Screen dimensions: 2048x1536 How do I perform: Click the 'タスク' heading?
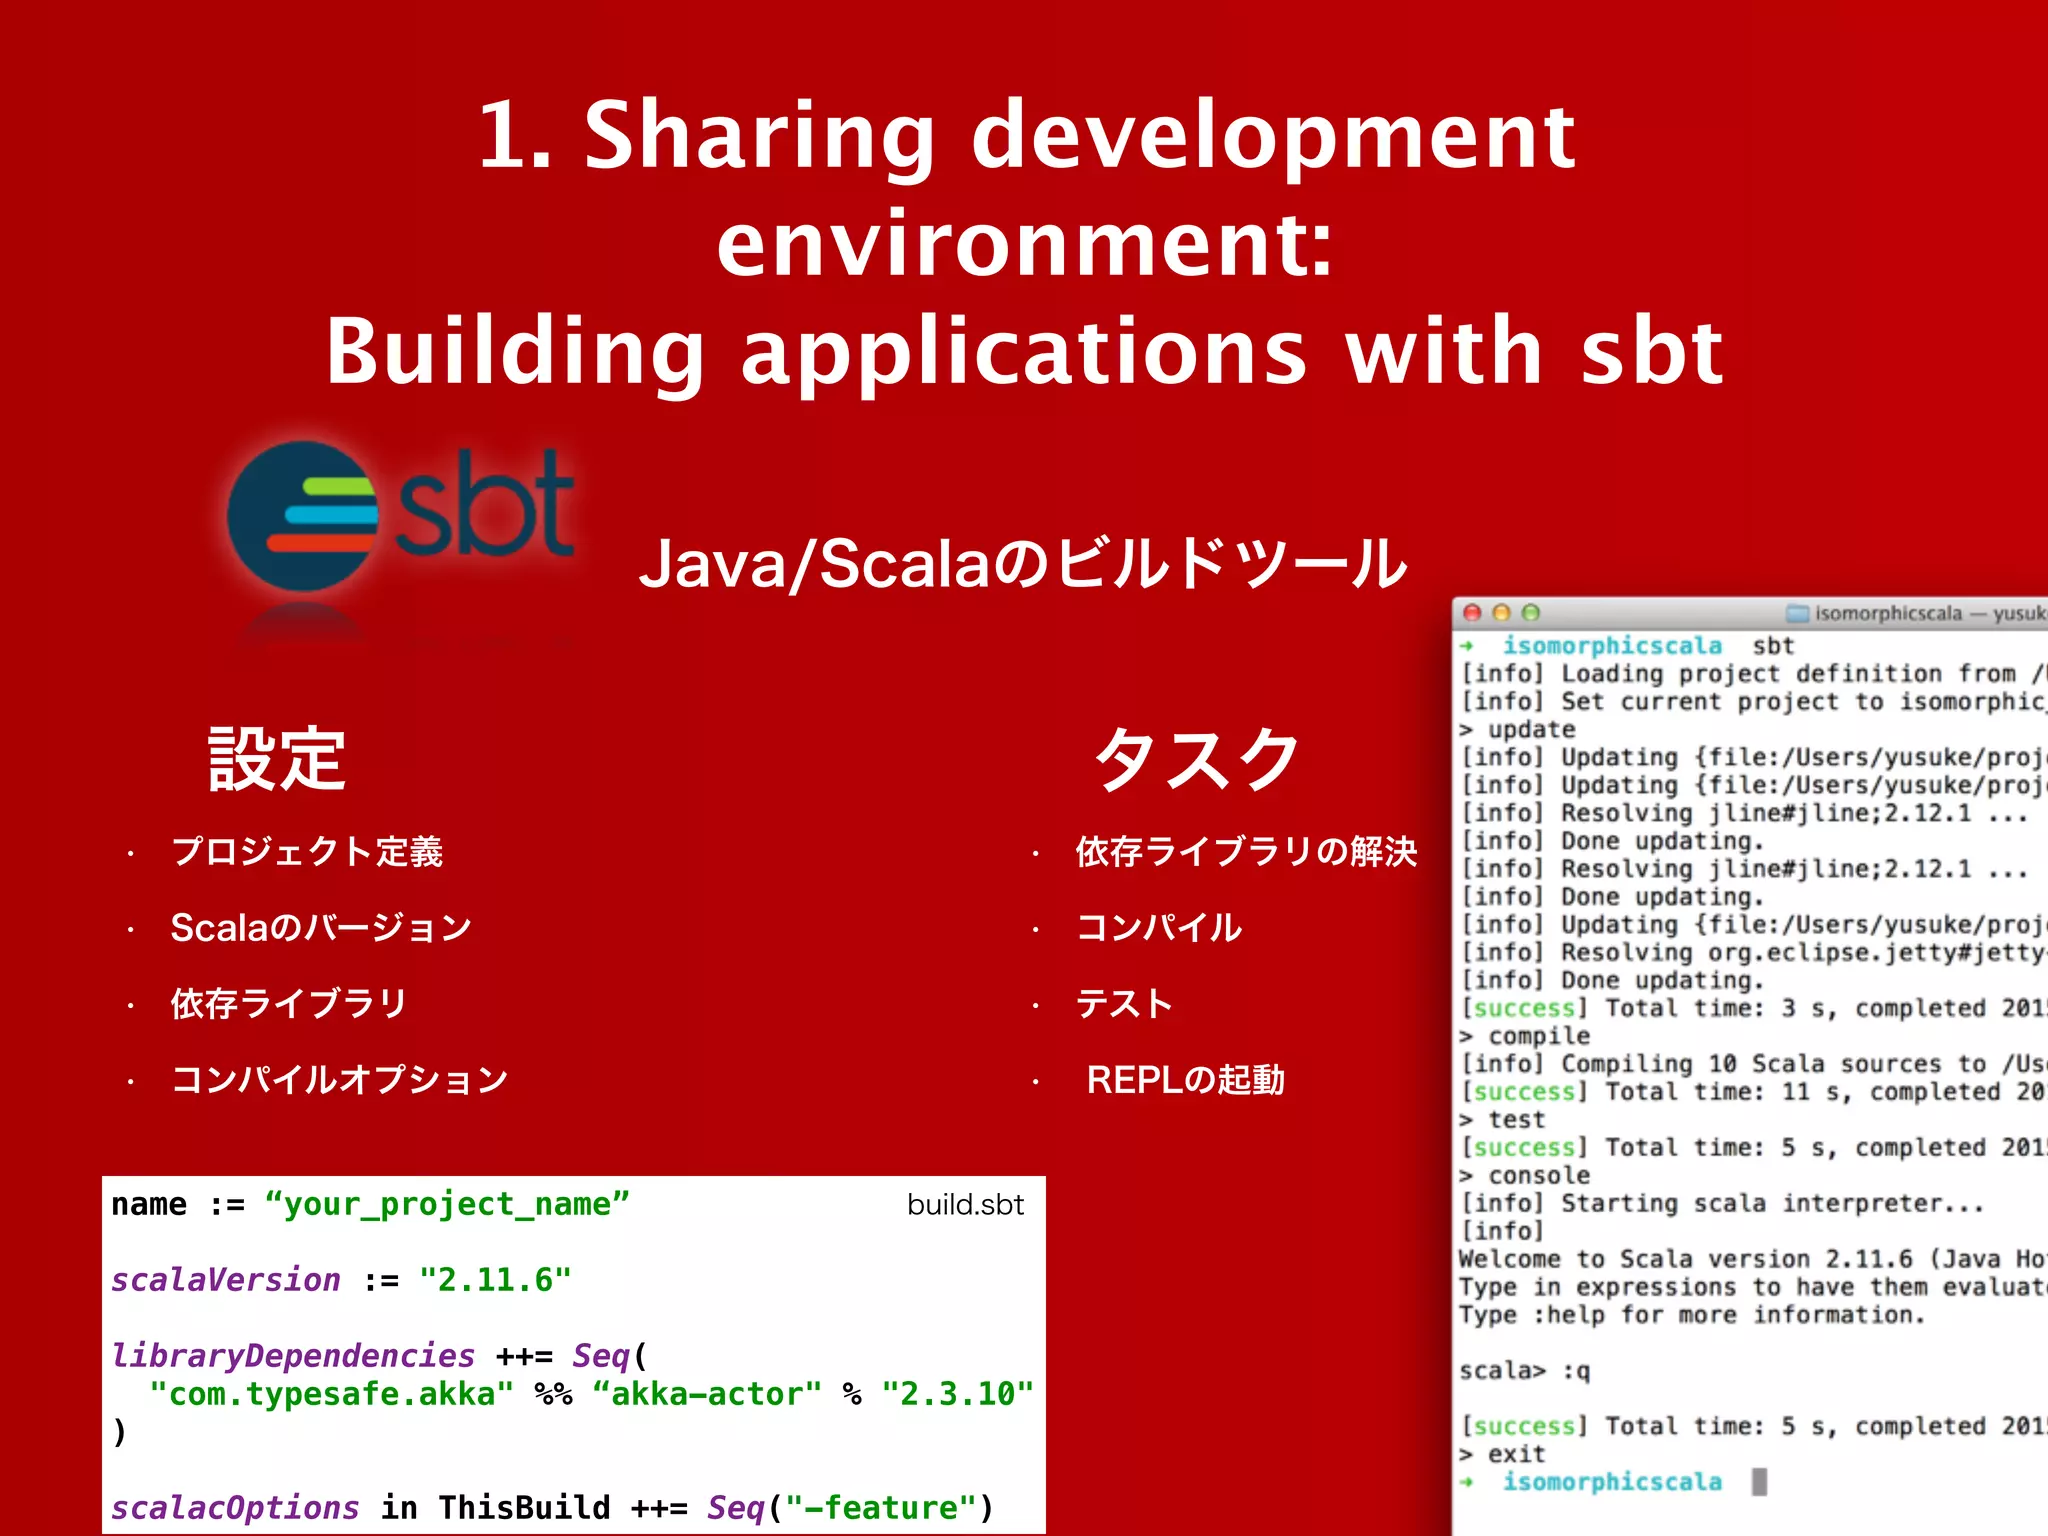click(1196, 759)
